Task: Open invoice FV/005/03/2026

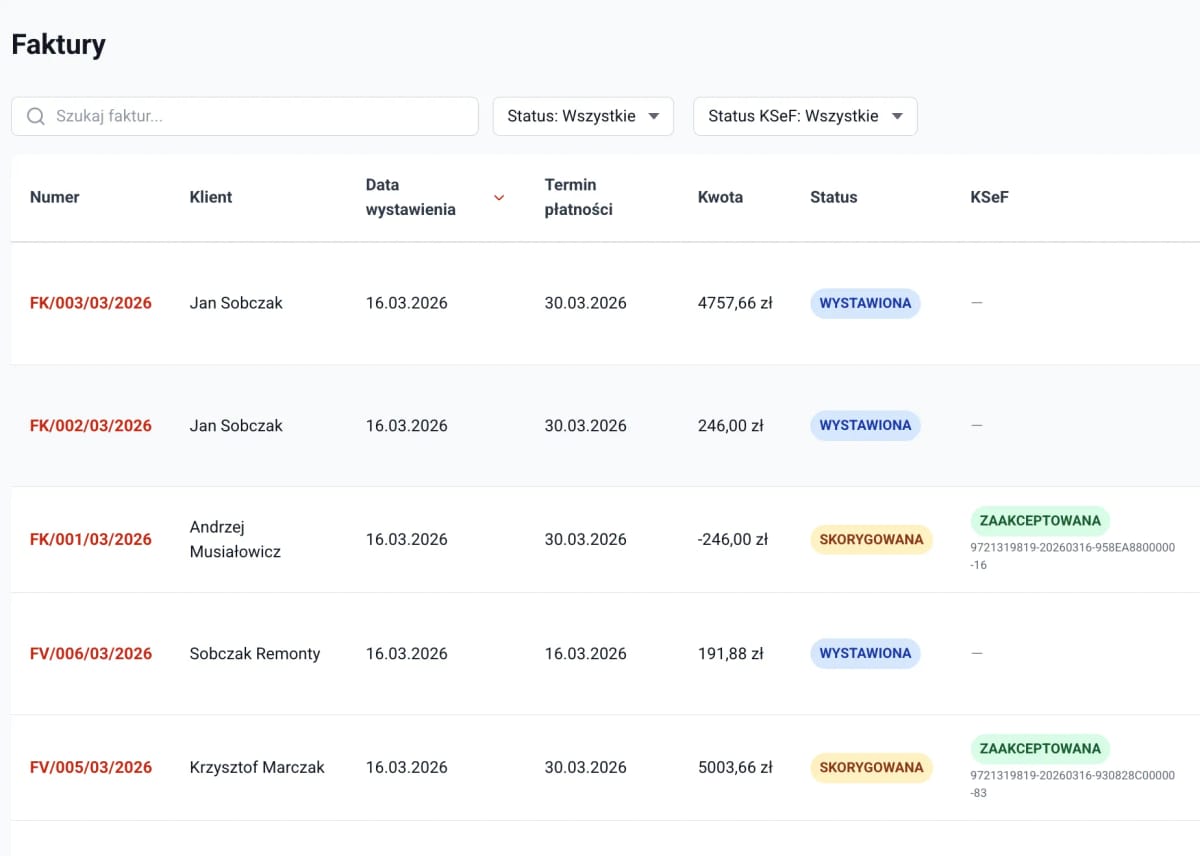Action: click(91, 767)
